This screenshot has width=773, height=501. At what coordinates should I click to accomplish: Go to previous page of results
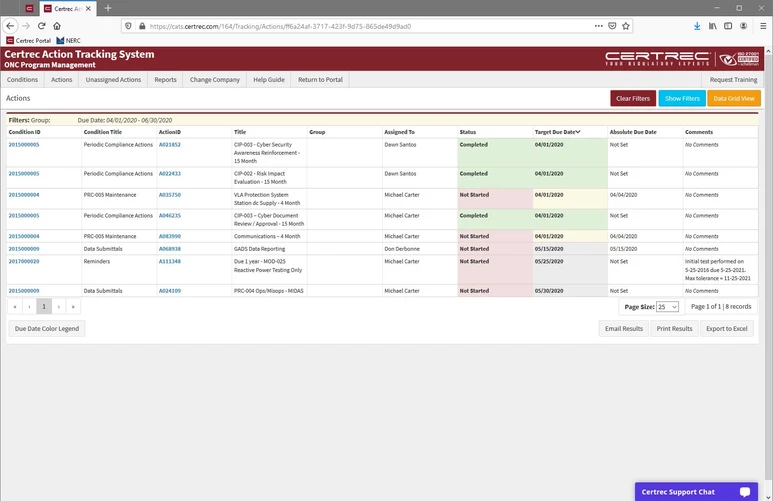30,307
